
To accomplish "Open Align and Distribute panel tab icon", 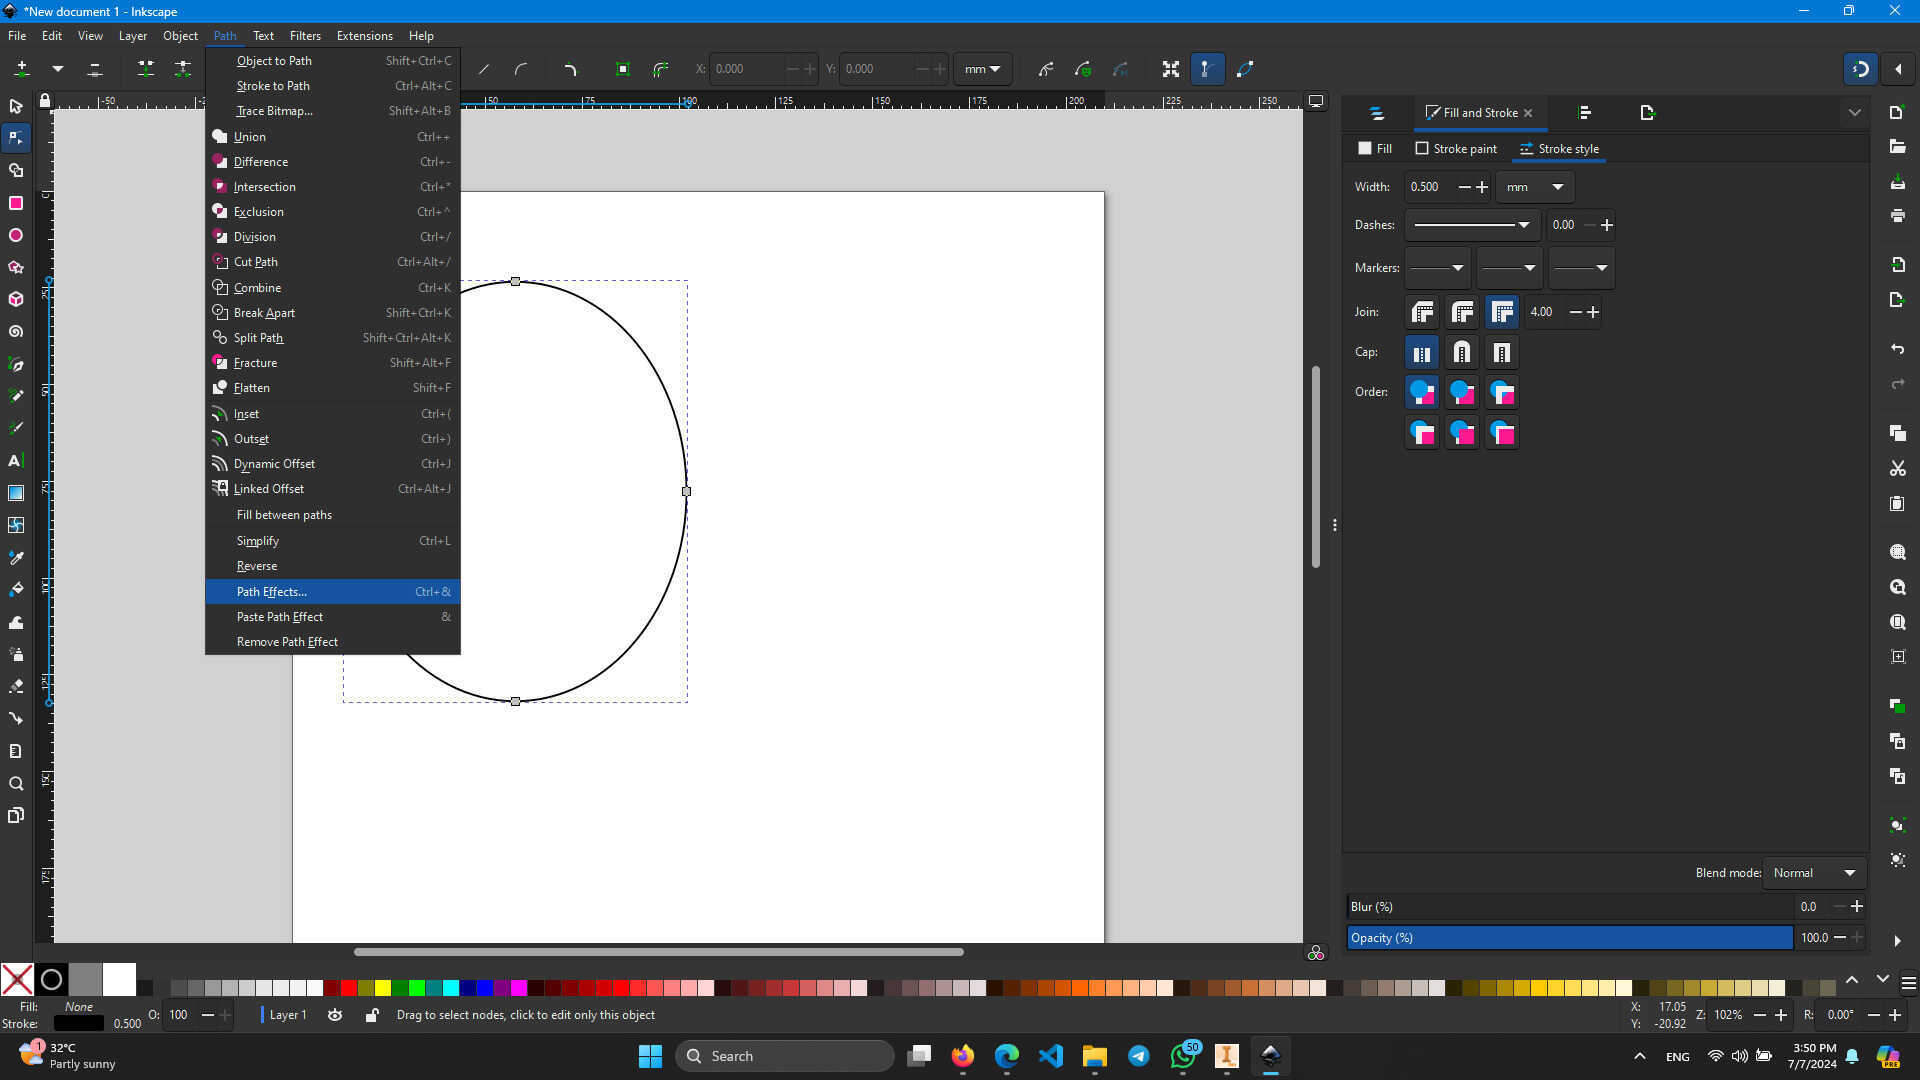I will click(1584, 113).
